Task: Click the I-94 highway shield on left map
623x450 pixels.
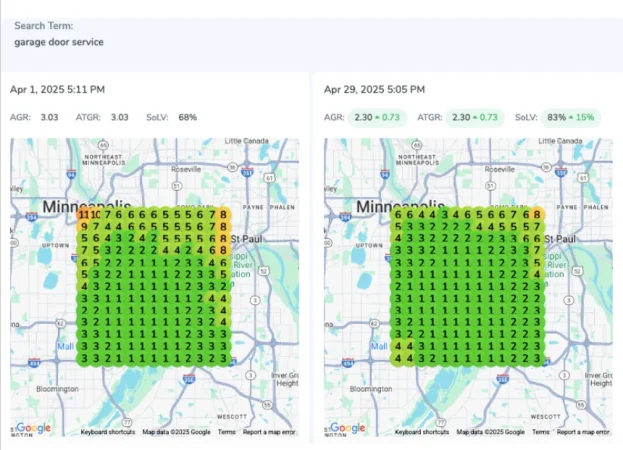Action: pos(71,174)
